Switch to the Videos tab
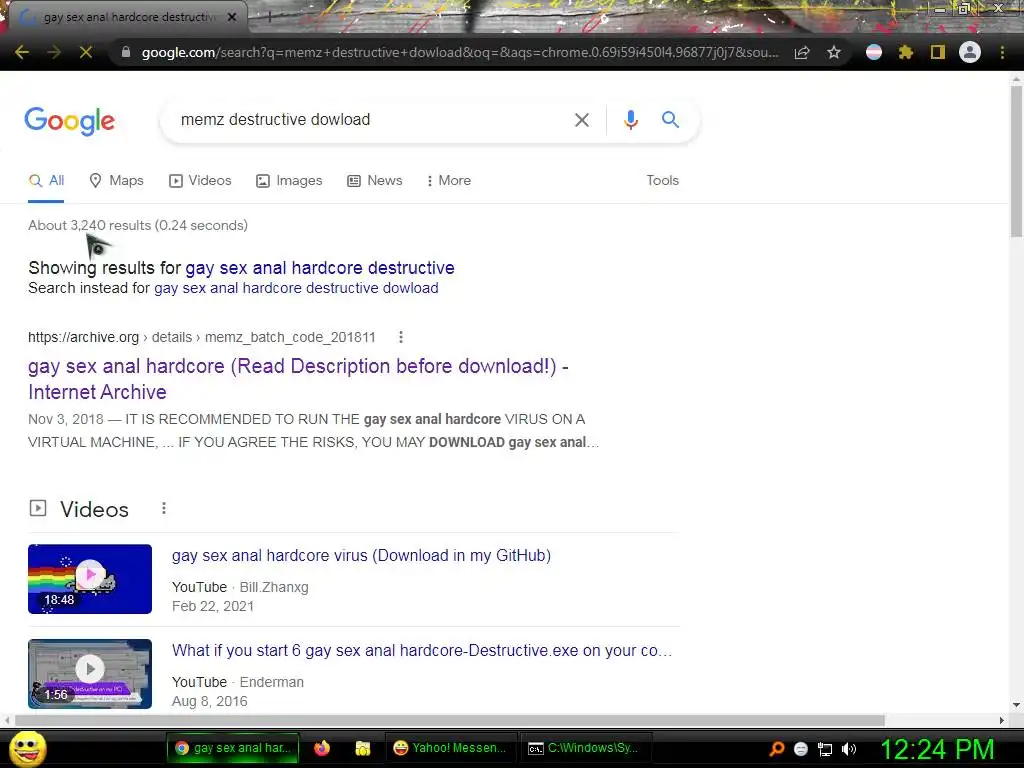This screenshot has width=1024, height=768. coord(200,181)
